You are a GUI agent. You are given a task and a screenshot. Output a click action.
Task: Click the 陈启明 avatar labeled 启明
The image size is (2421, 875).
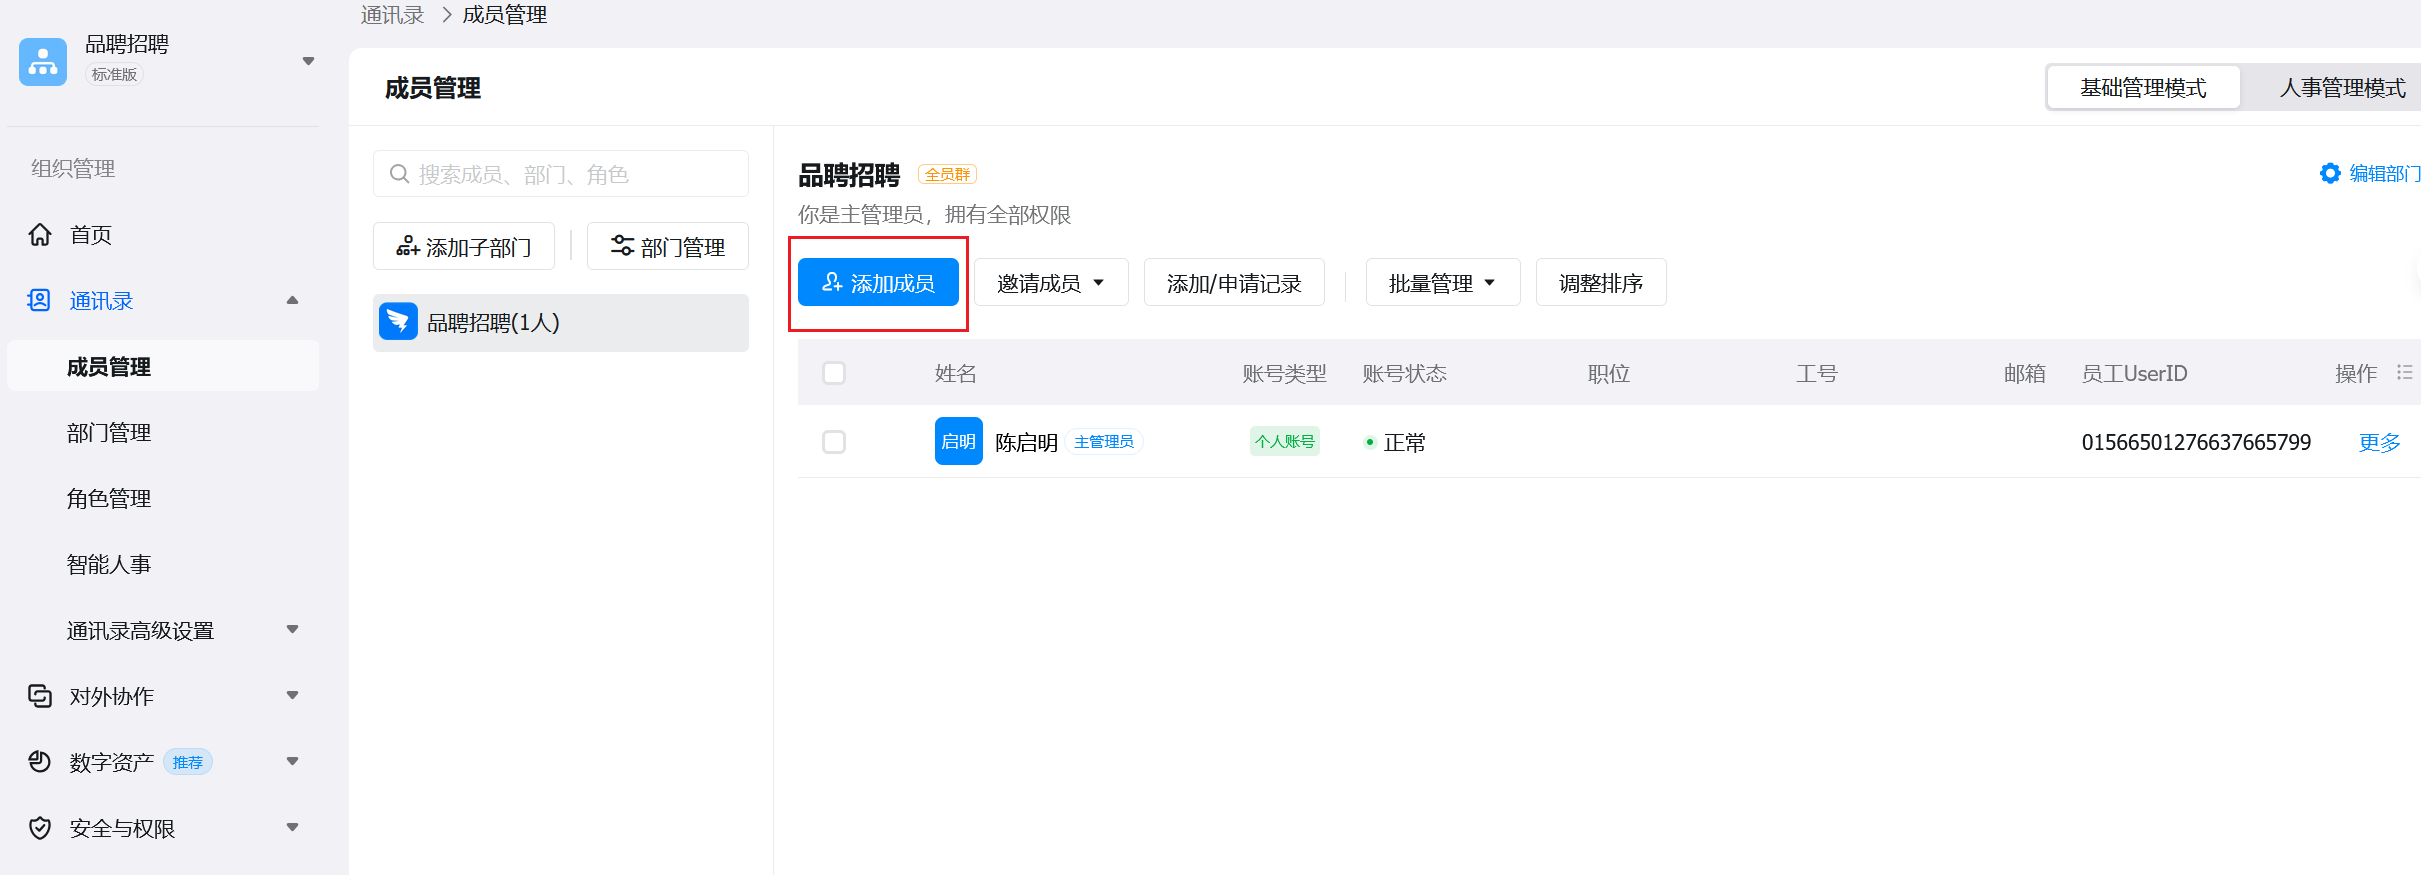(958, 442)
